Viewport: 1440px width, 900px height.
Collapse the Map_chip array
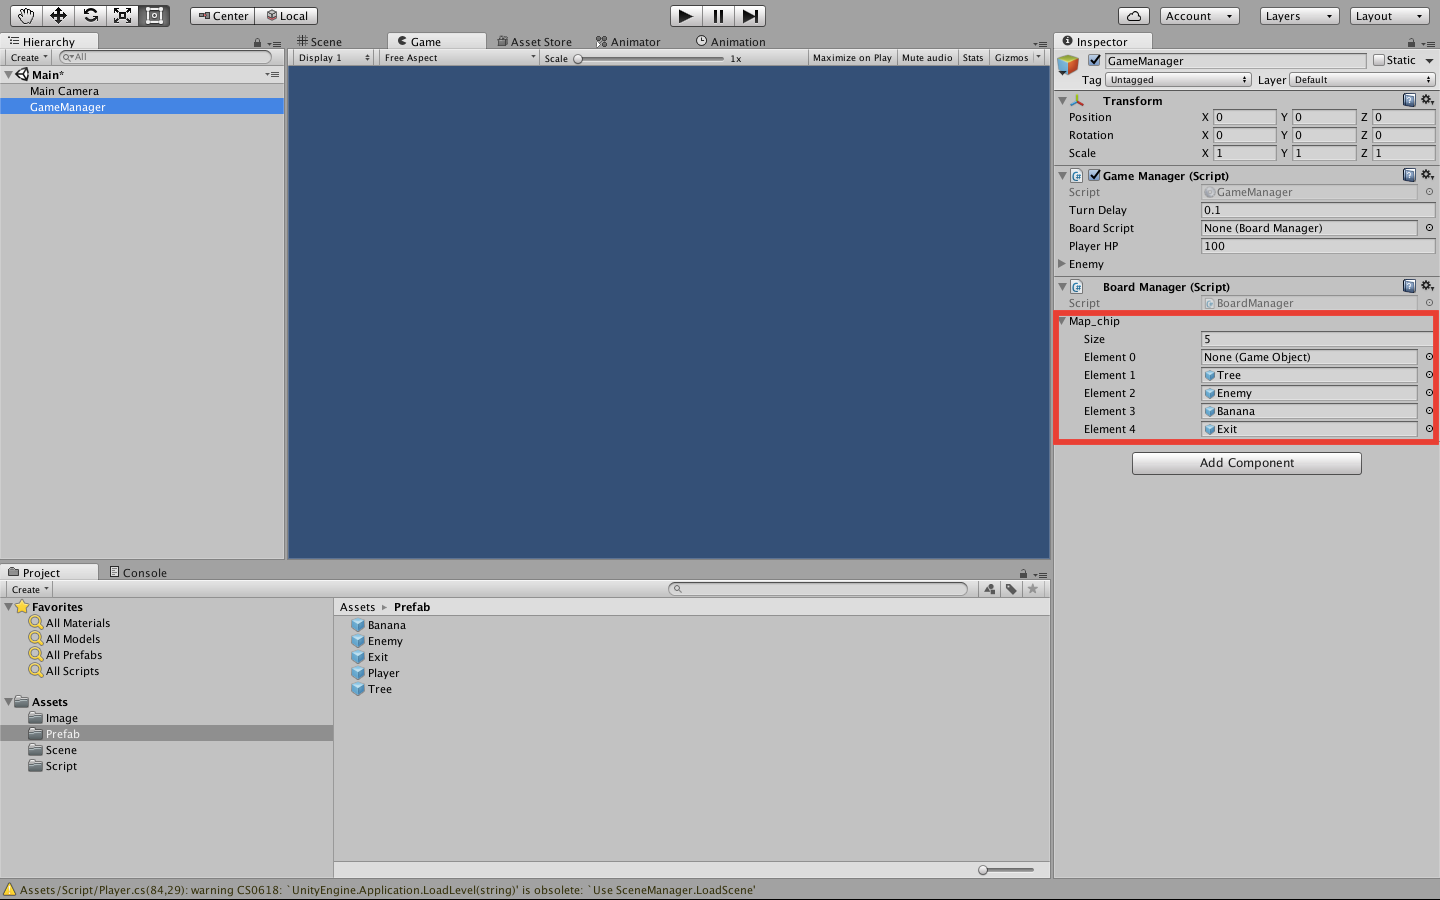click(x=1062, y=321)
